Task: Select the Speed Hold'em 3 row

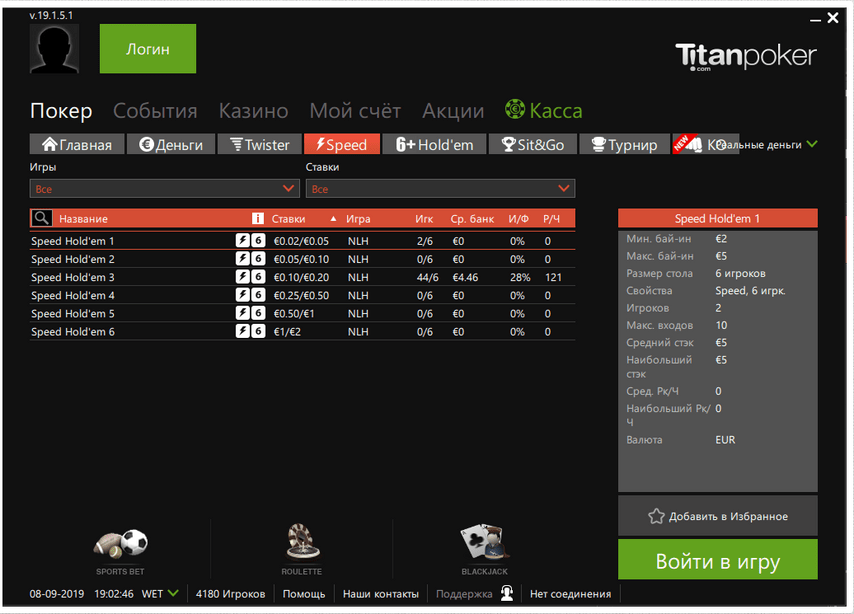Action: tap(302, 277)
